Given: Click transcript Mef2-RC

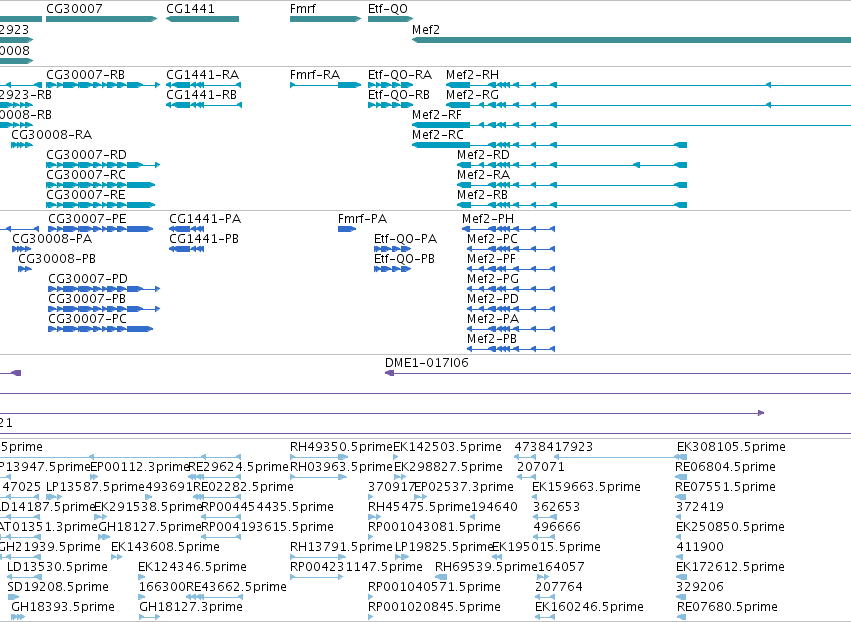Looking at the screenshot, I should (549, 145).
